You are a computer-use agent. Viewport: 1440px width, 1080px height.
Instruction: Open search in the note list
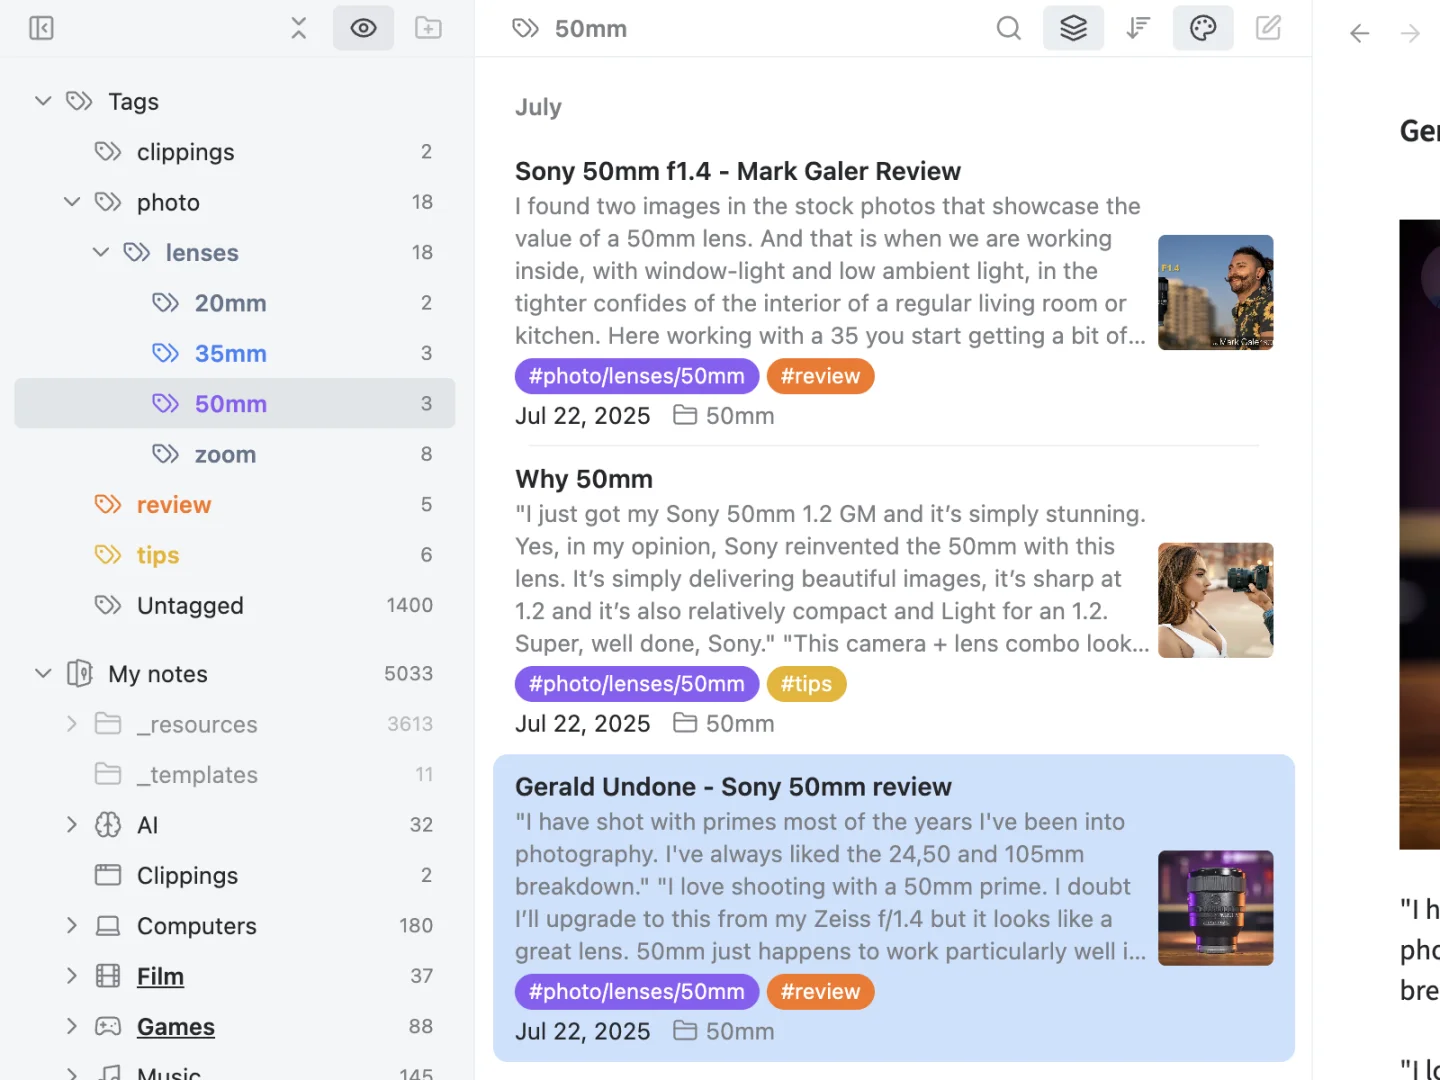(1009, 28)
